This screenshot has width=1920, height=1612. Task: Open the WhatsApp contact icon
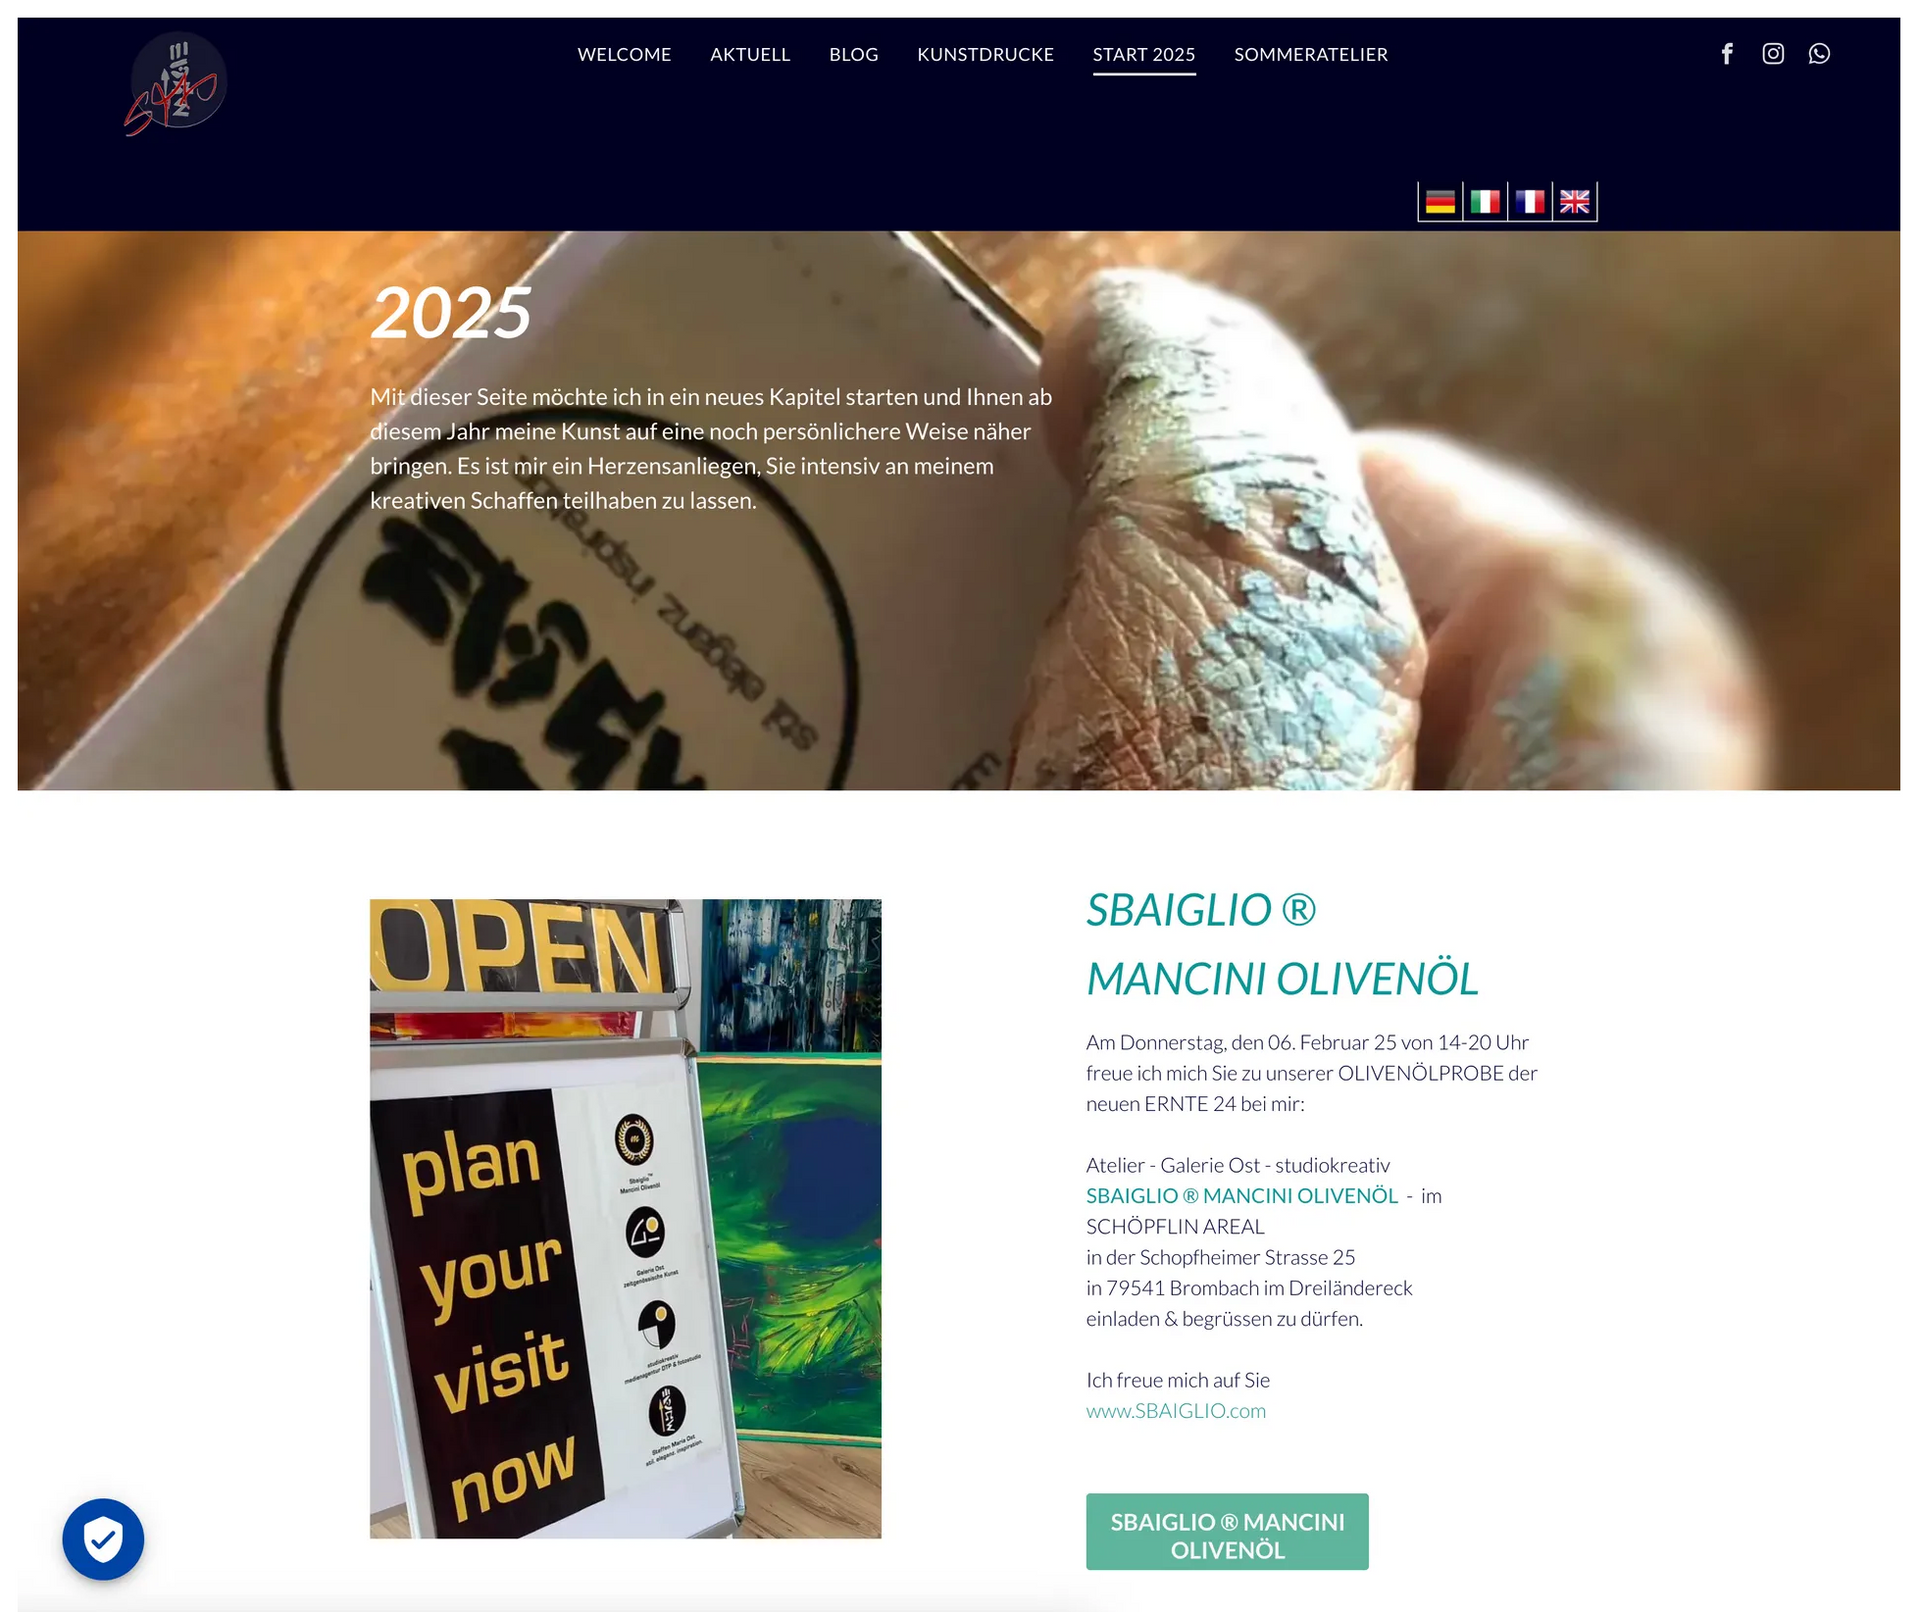tap(1819, 54)
